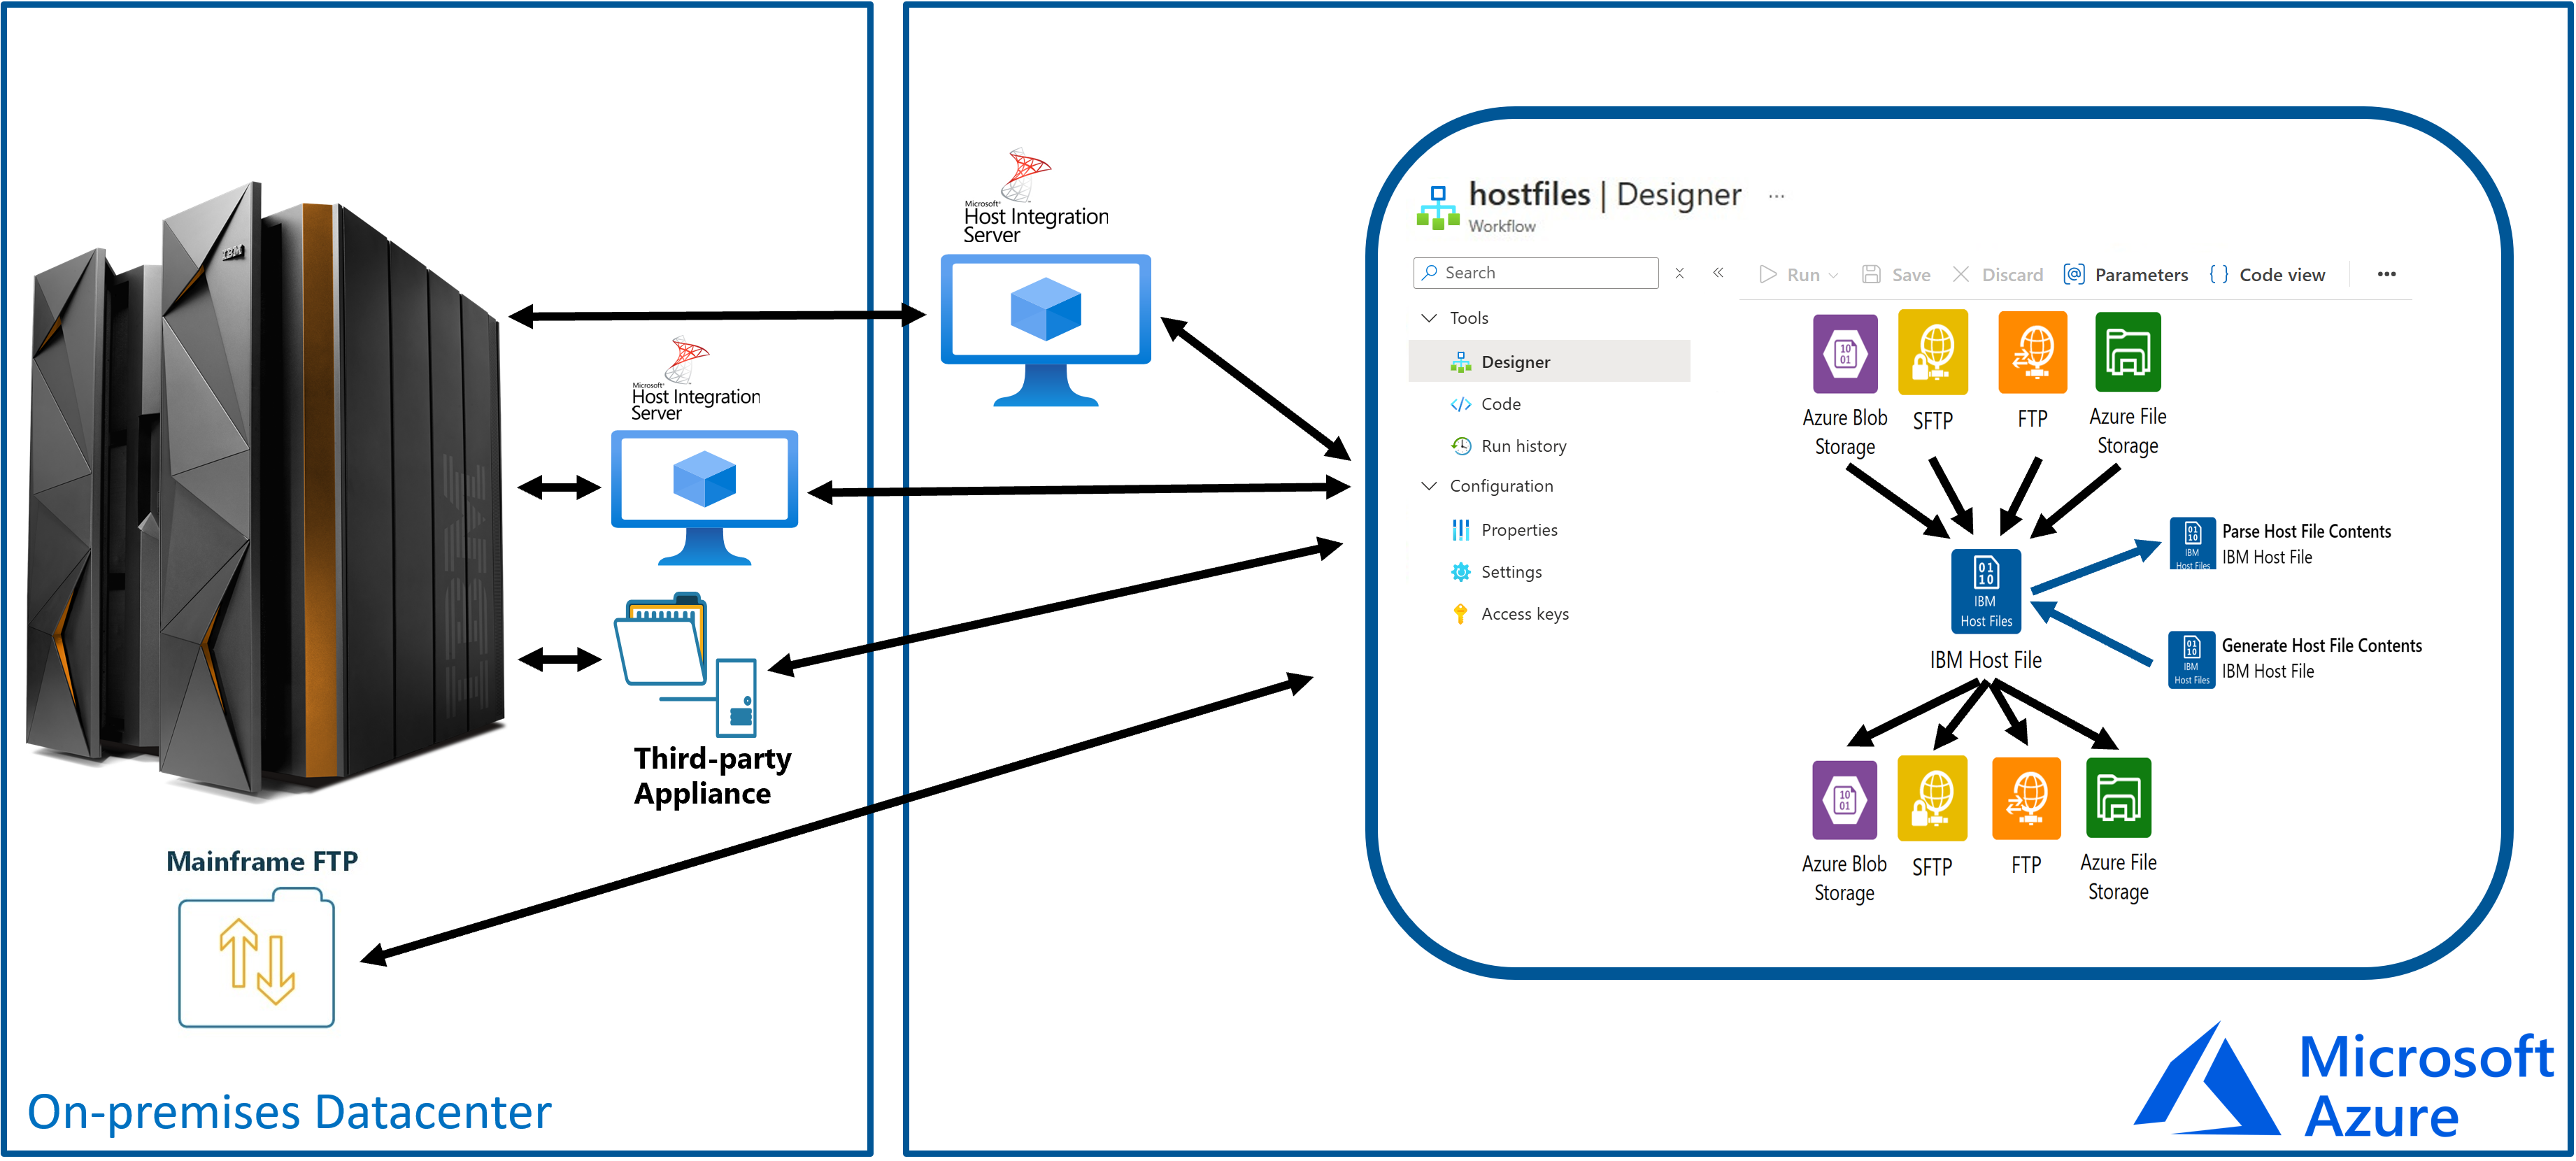Click the IBM mainframe image
Image resolution: width=2576 pixels, height=1161 pixels.
[265, 490]
